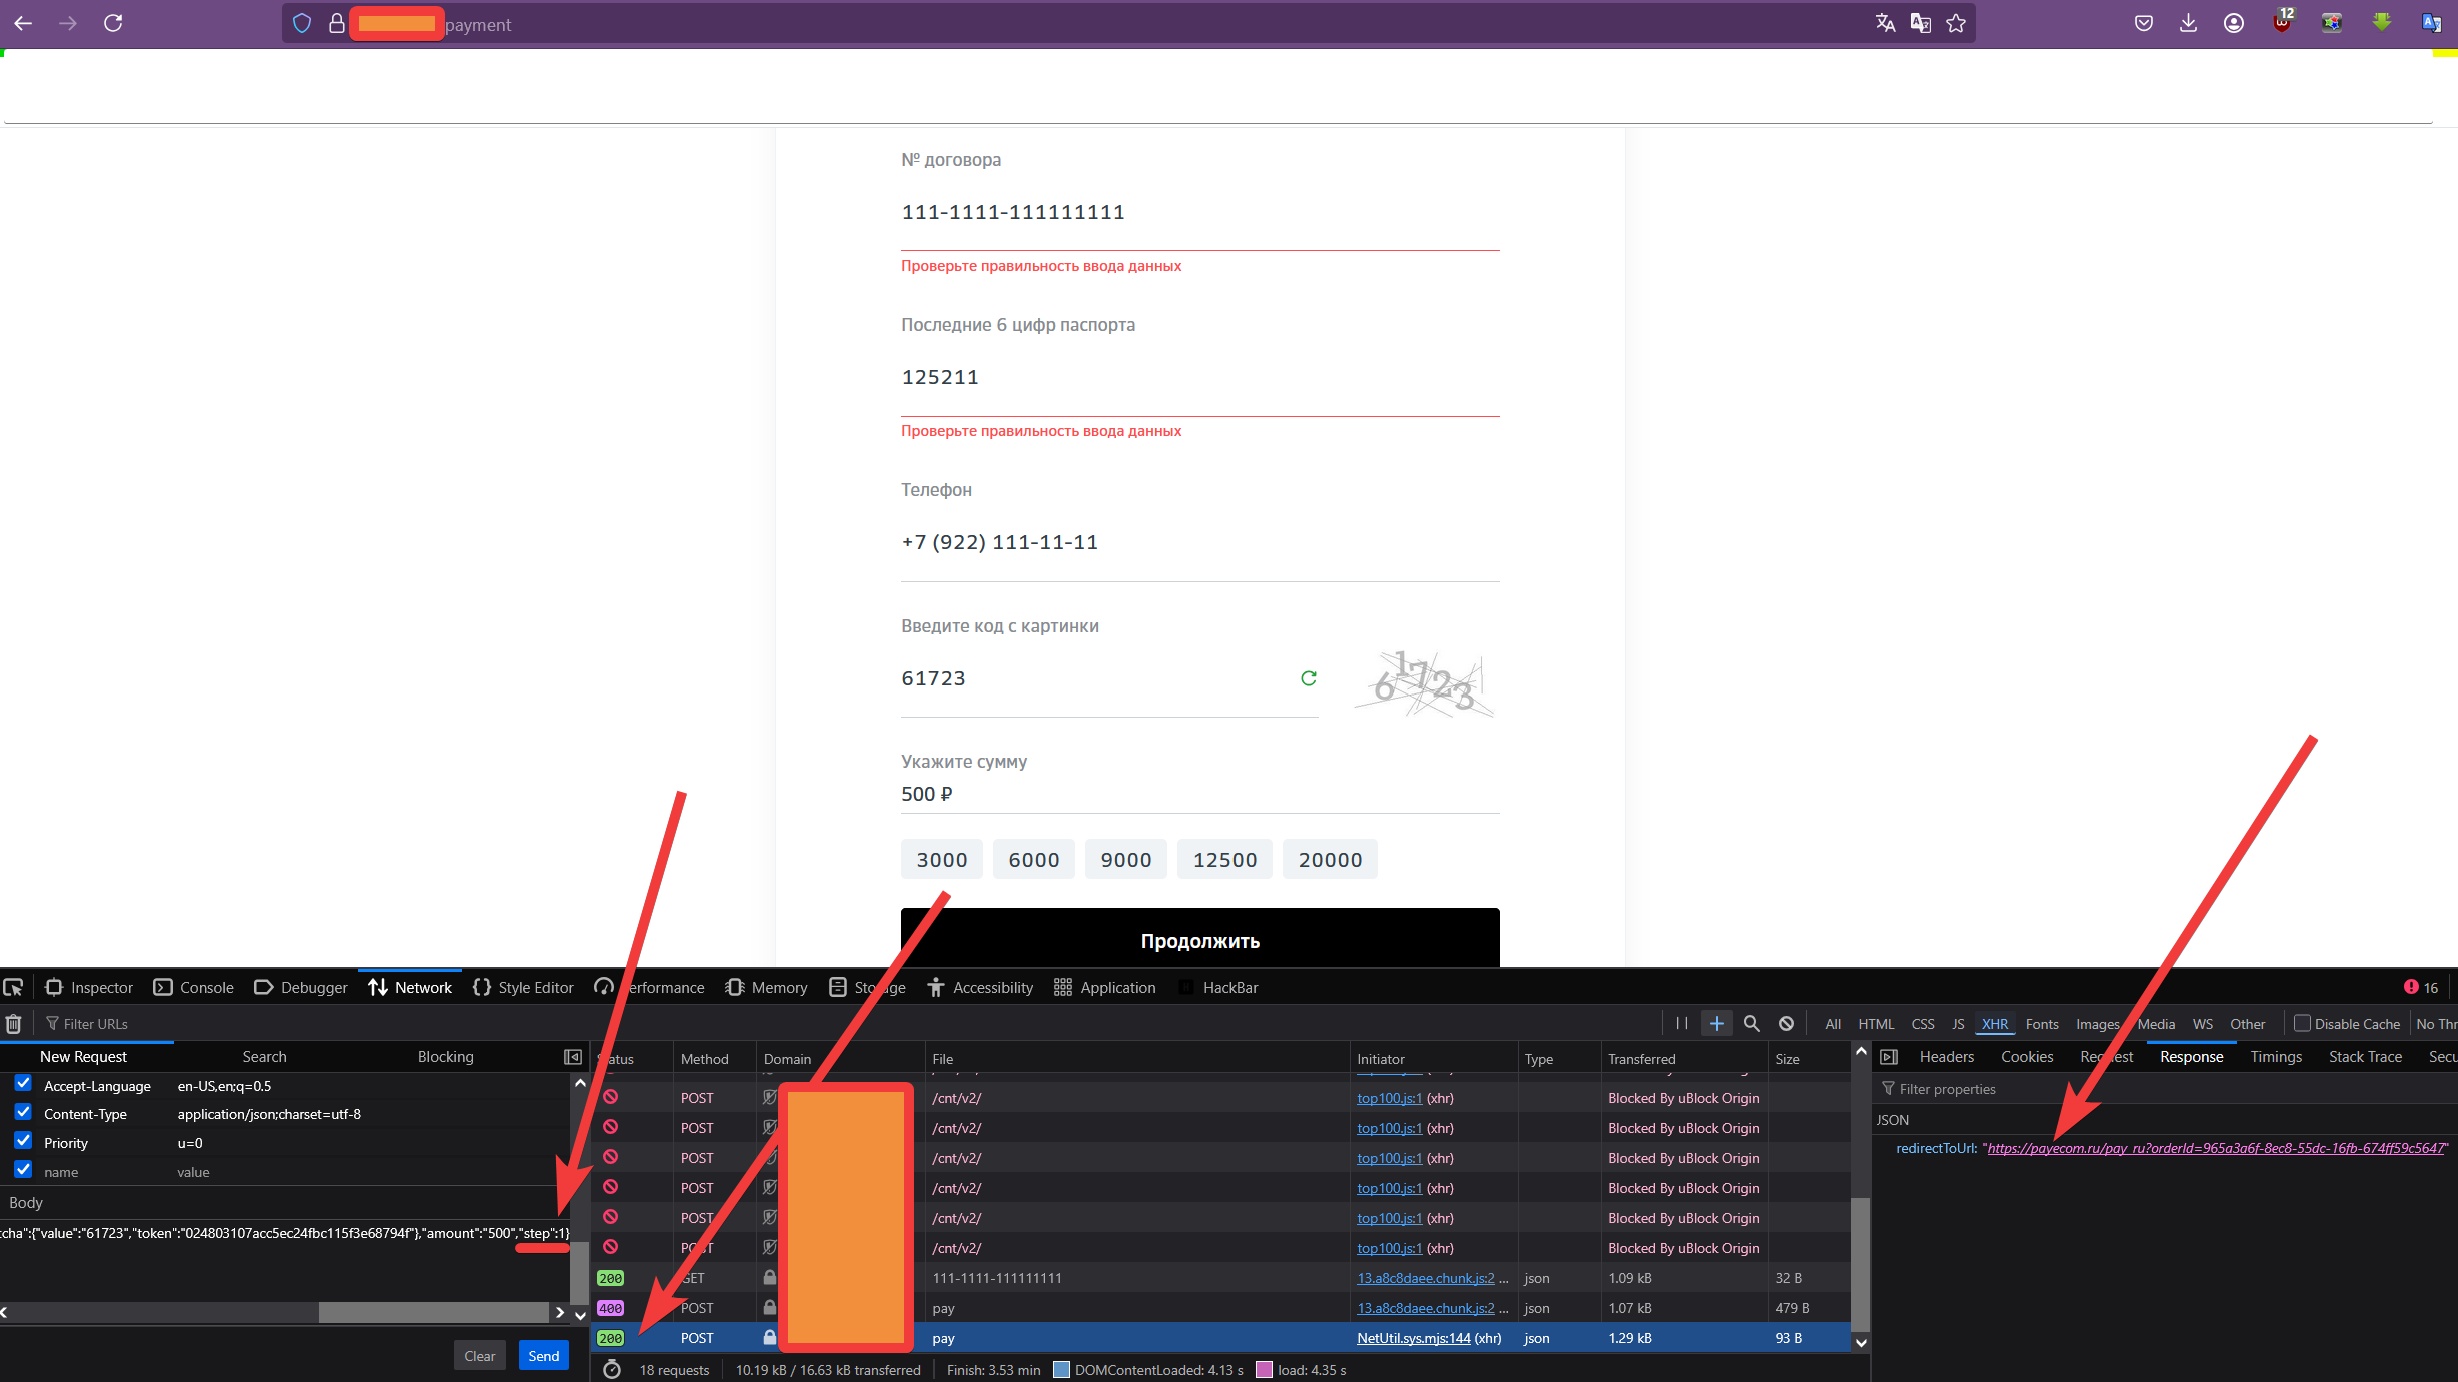Click the request blocking icon
2458x1382 pixels.
pos(1786,1024)
